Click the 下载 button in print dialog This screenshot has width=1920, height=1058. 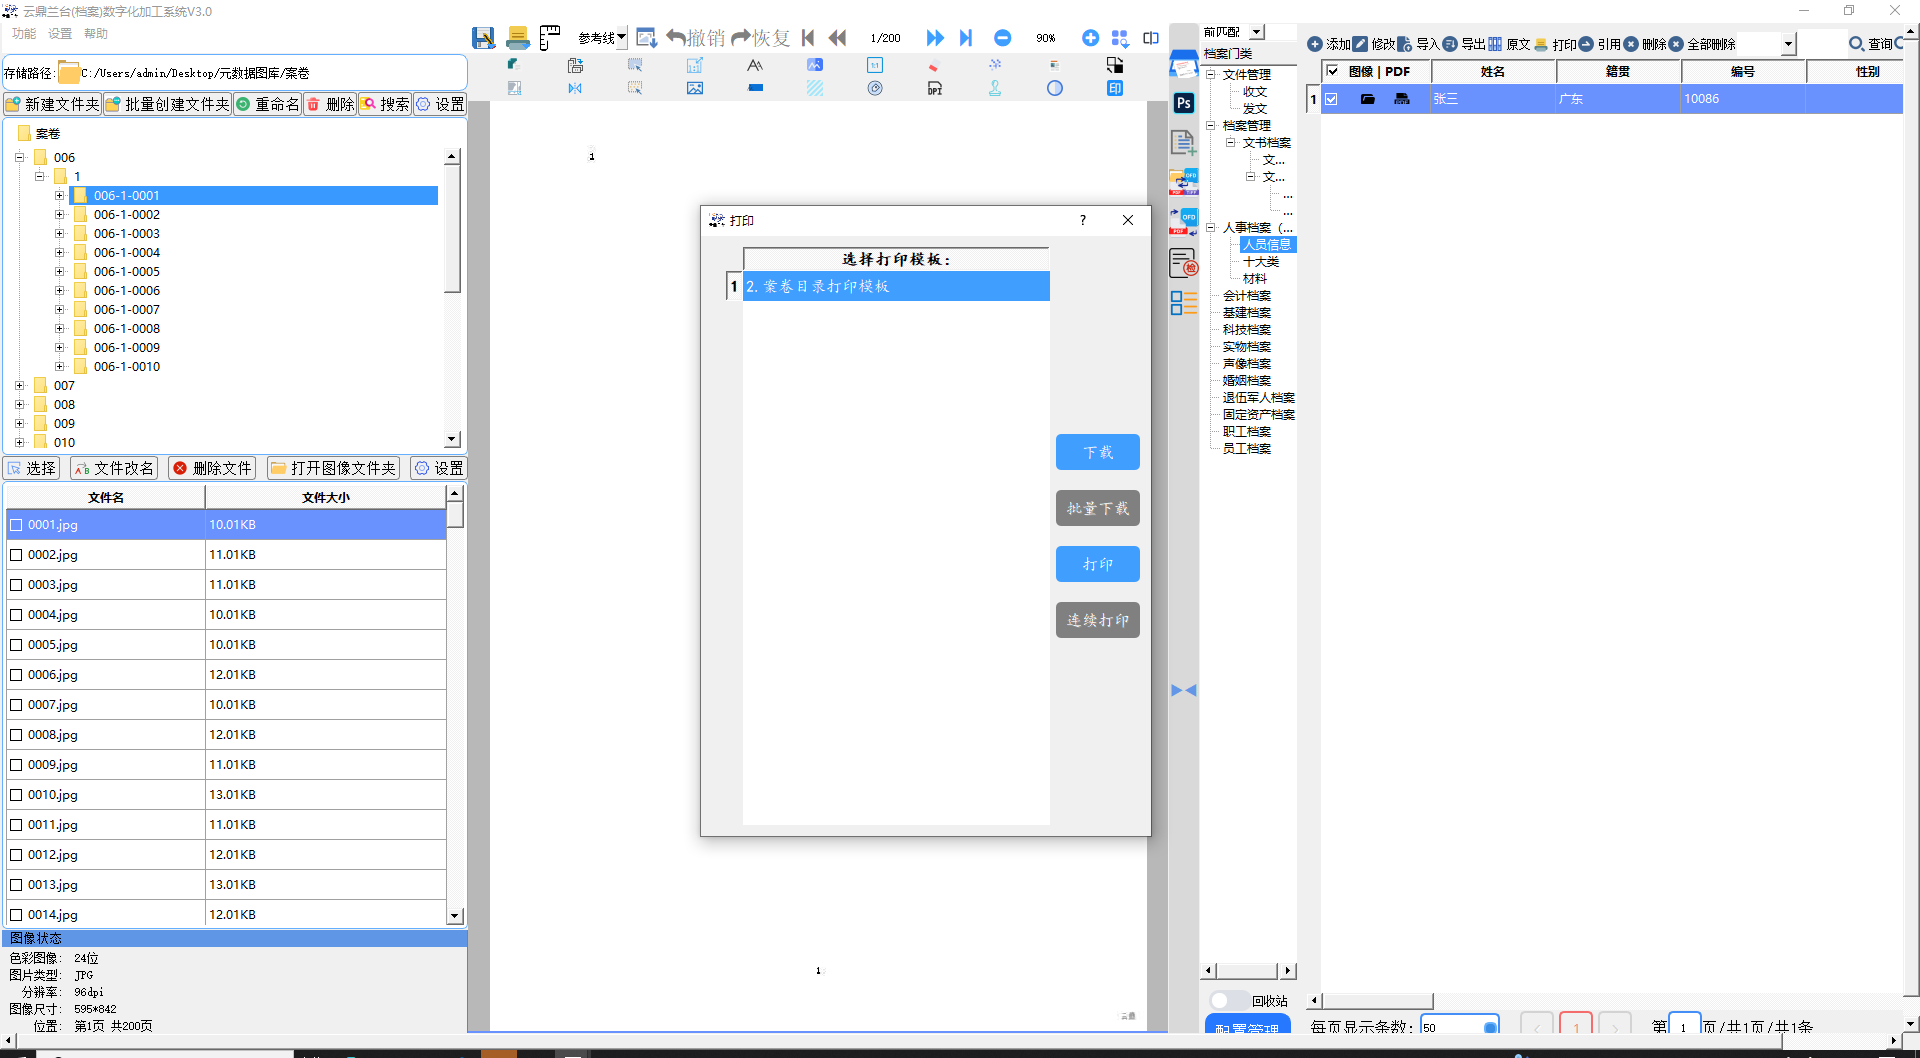tap(1097, 452)
